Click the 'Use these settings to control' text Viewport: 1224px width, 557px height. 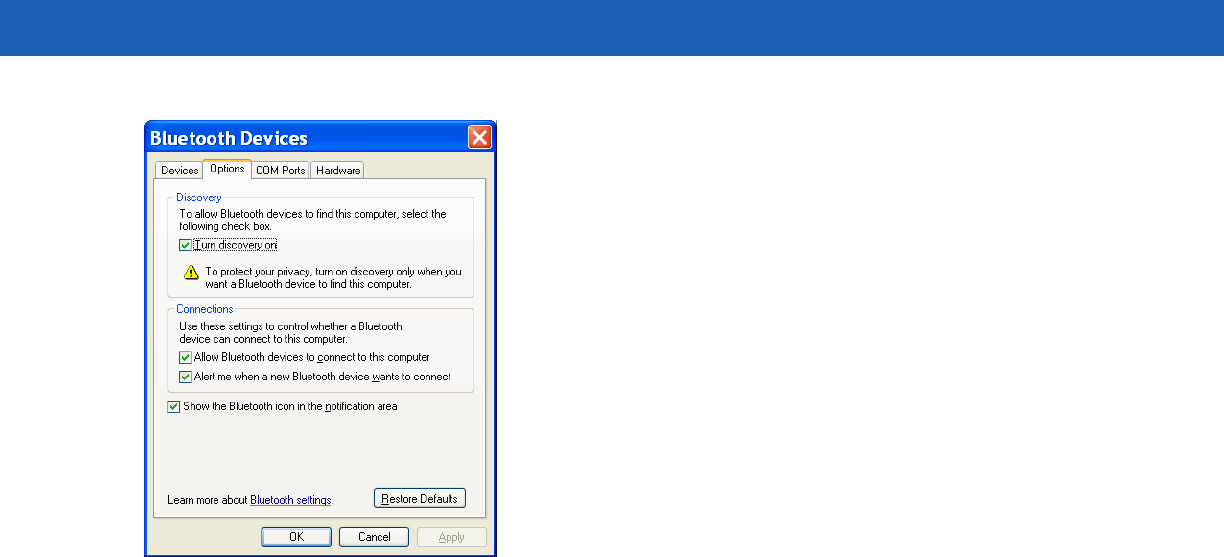pos(291,333)
